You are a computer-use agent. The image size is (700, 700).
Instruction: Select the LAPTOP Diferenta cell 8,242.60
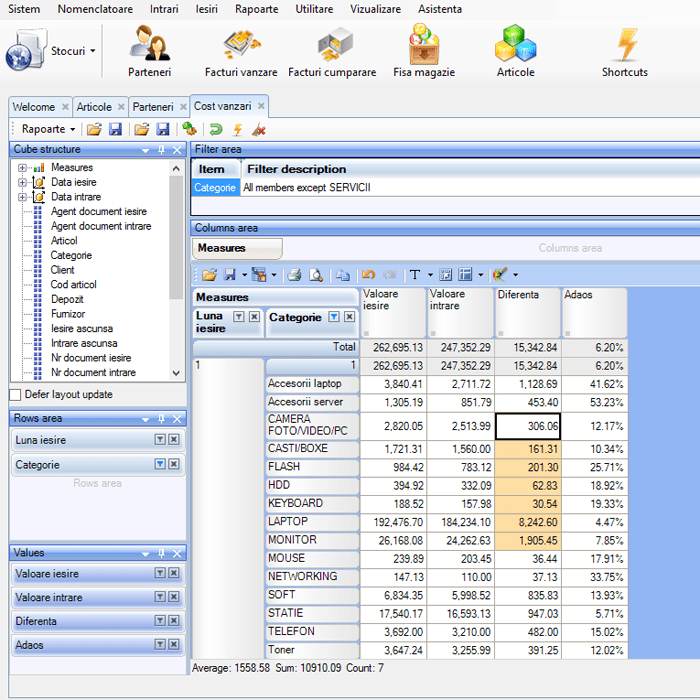[x=528, y=522]
